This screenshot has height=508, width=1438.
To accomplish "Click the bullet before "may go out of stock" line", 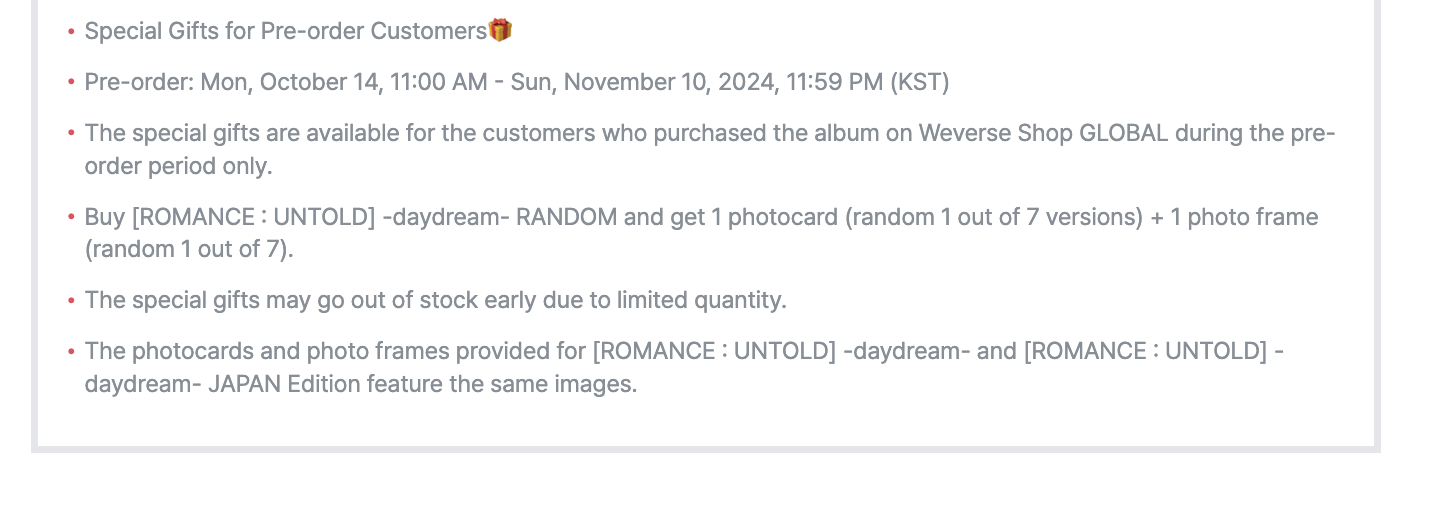I will tap(71, 301).
